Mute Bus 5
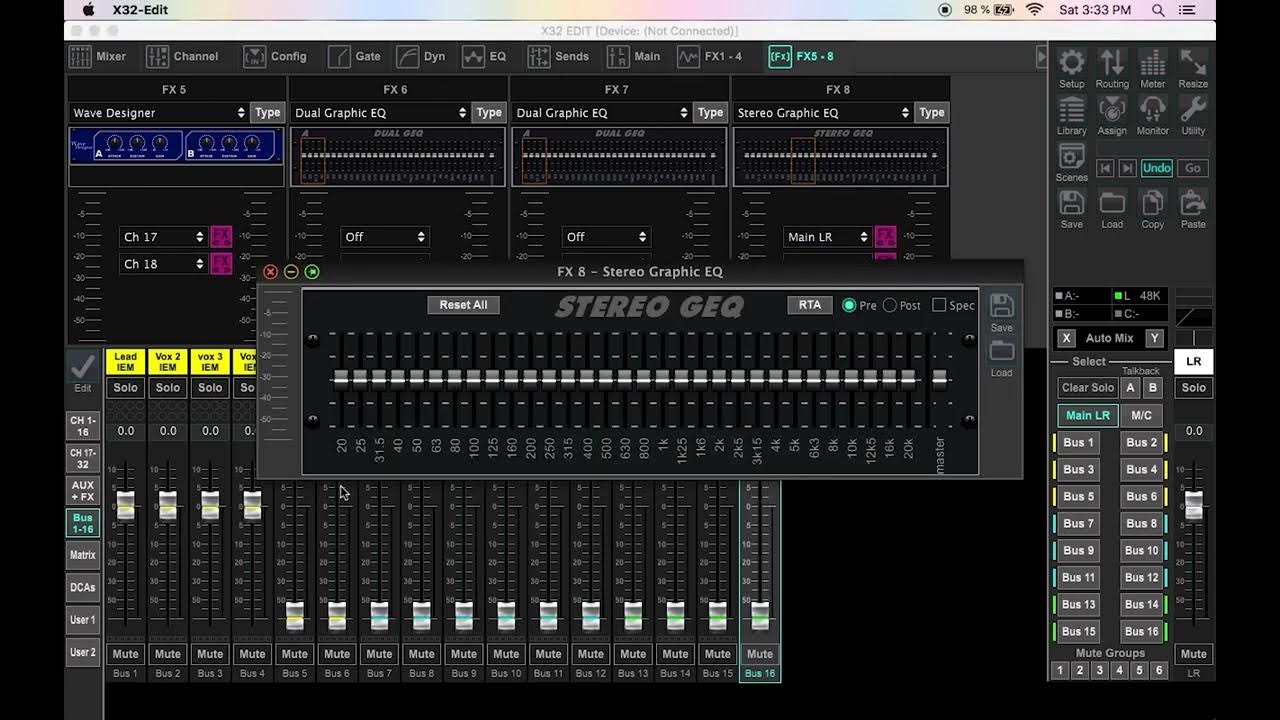The width and height of the screenshot is (1280, 720). [x=295, y=654]
